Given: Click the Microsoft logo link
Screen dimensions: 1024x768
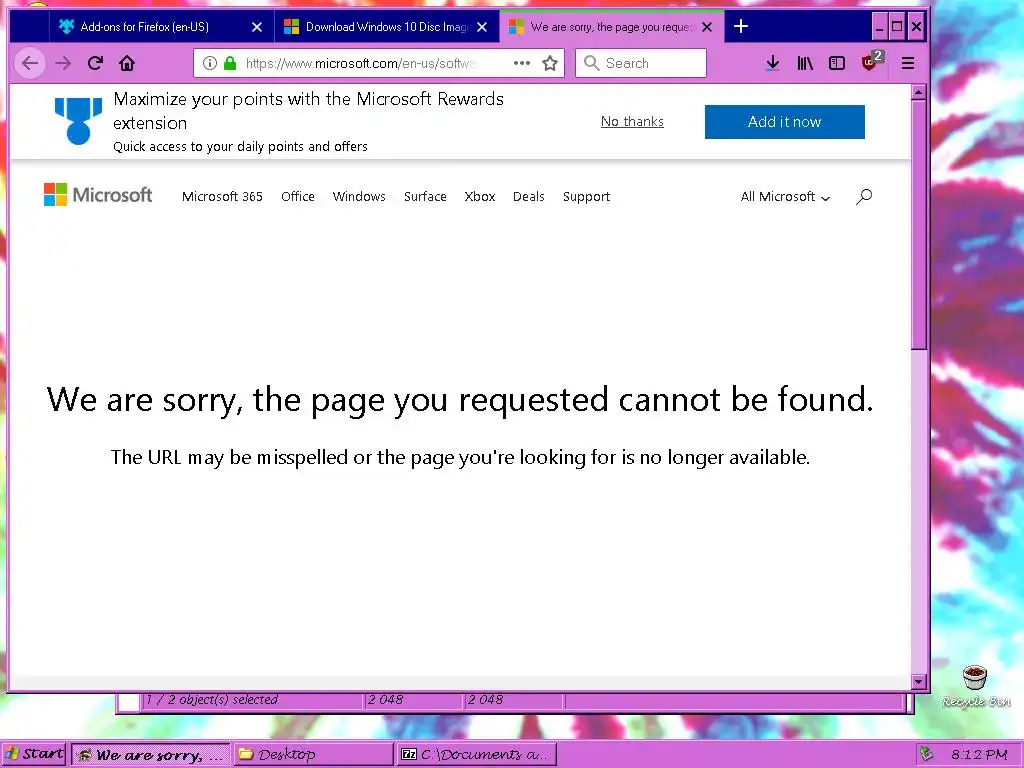Looking at the screenshot, I should [98, 195].
